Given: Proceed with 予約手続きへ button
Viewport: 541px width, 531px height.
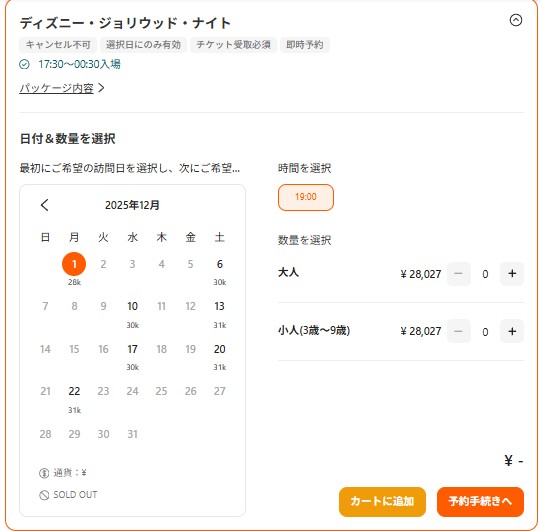Looking at the screenshot, I should pyautogui.click(x=480, y=501).
